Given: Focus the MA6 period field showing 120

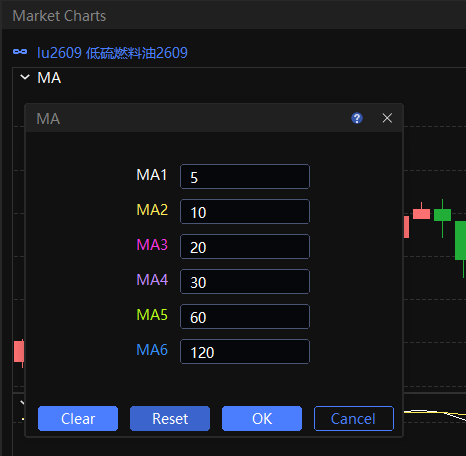Looking at the screenshot, I should pos(245,352).
